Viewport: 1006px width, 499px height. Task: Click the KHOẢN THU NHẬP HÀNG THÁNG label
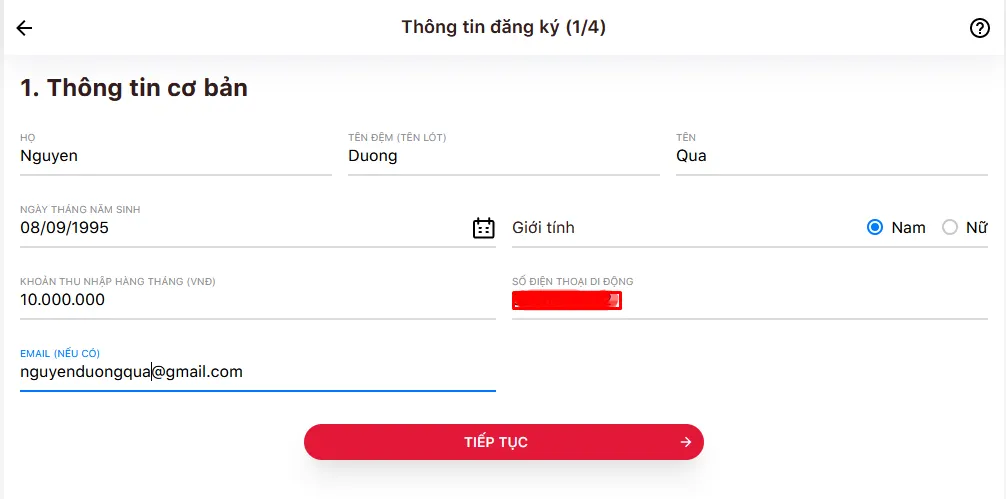118,282
